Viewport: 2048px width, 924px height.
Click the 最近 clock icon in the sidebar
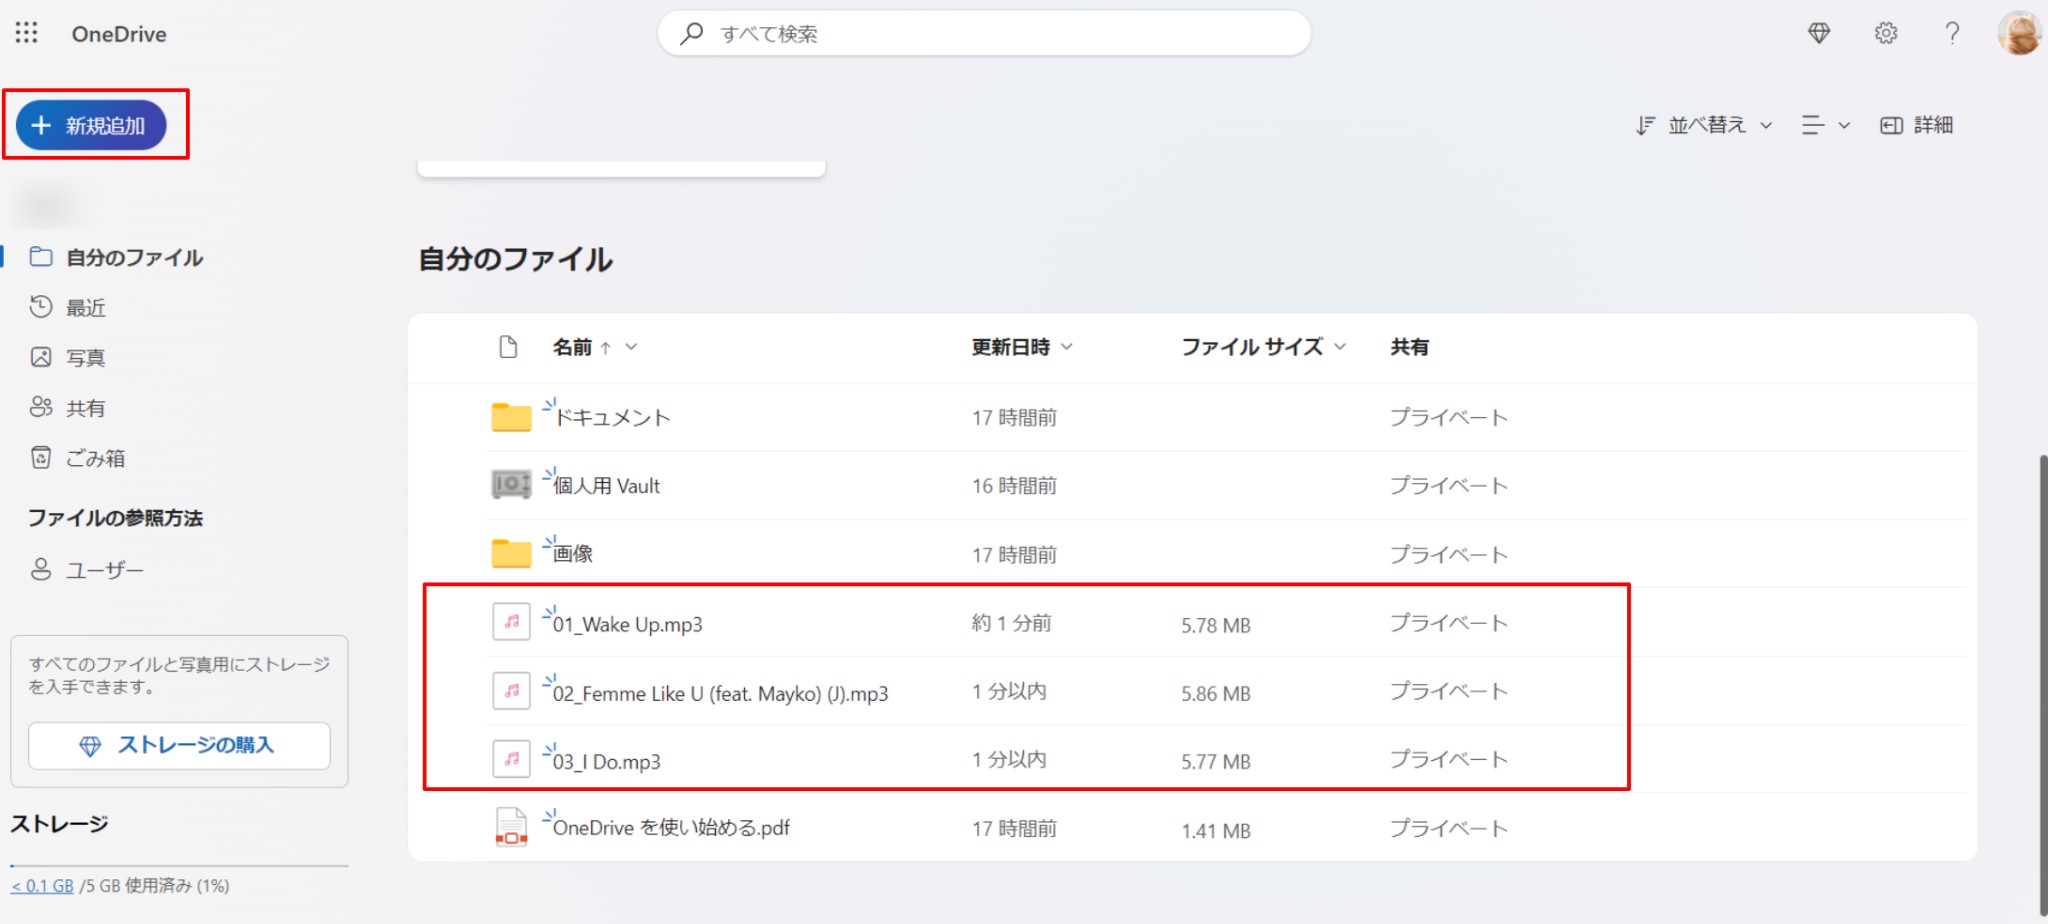point(41,307)
